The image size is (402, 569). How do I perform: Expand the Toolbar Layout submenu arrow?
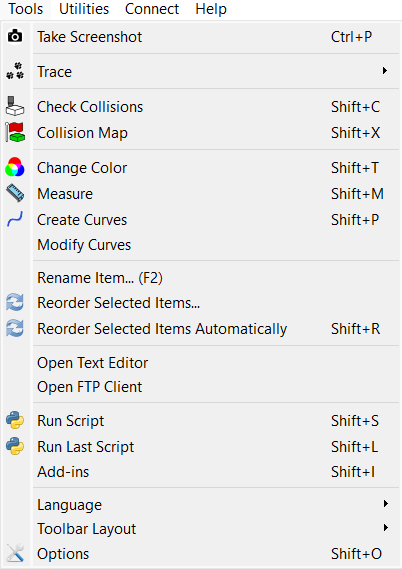click(x=386, y=528)
